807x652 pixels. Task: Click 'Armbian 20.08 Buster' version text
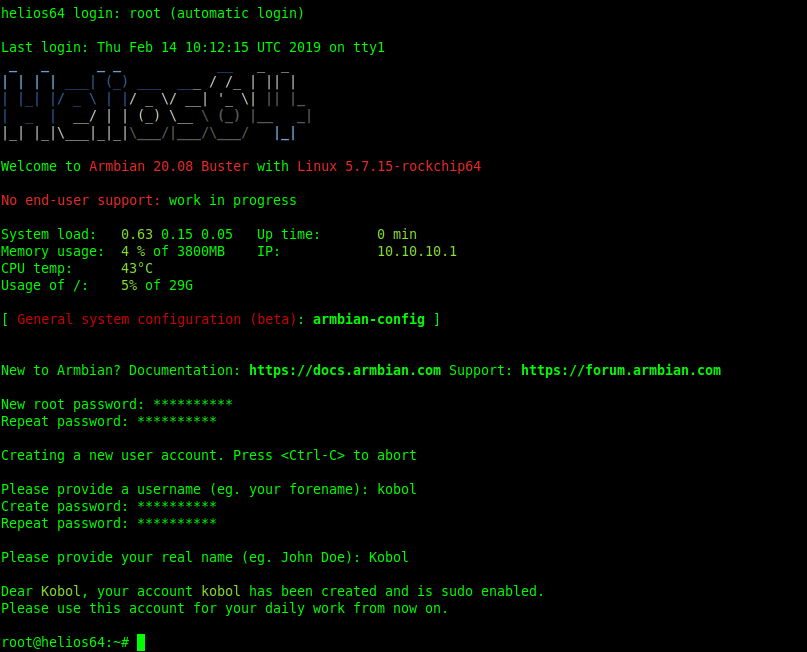tap(169, 166)
